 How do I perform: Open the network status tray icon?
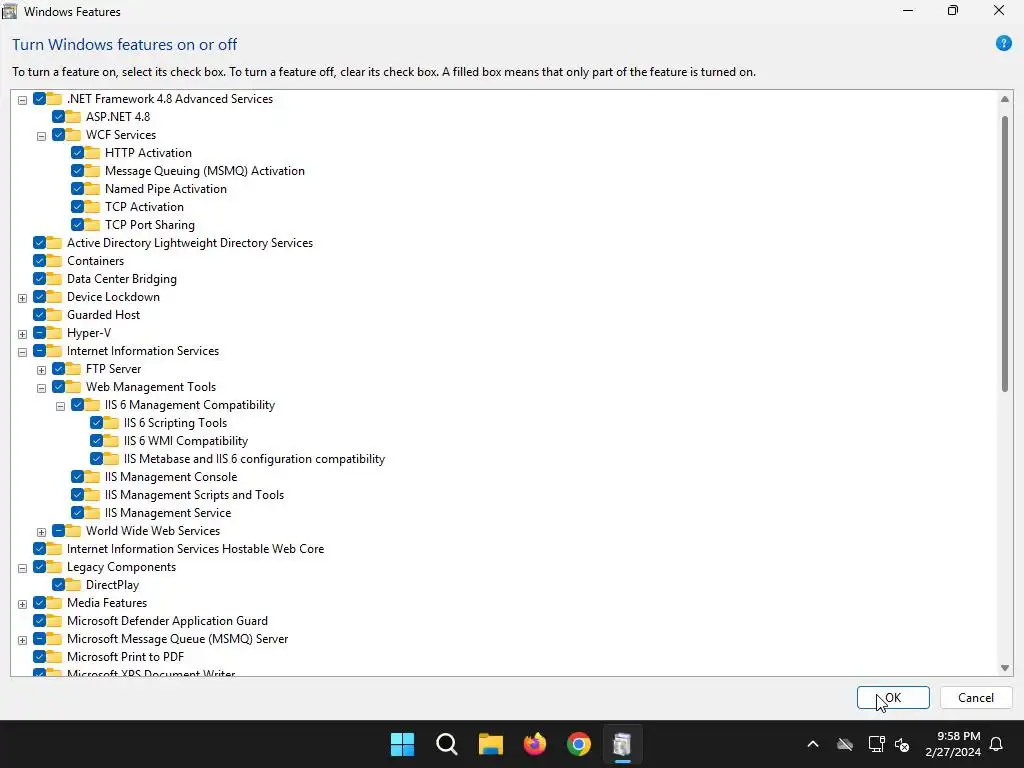876,744
